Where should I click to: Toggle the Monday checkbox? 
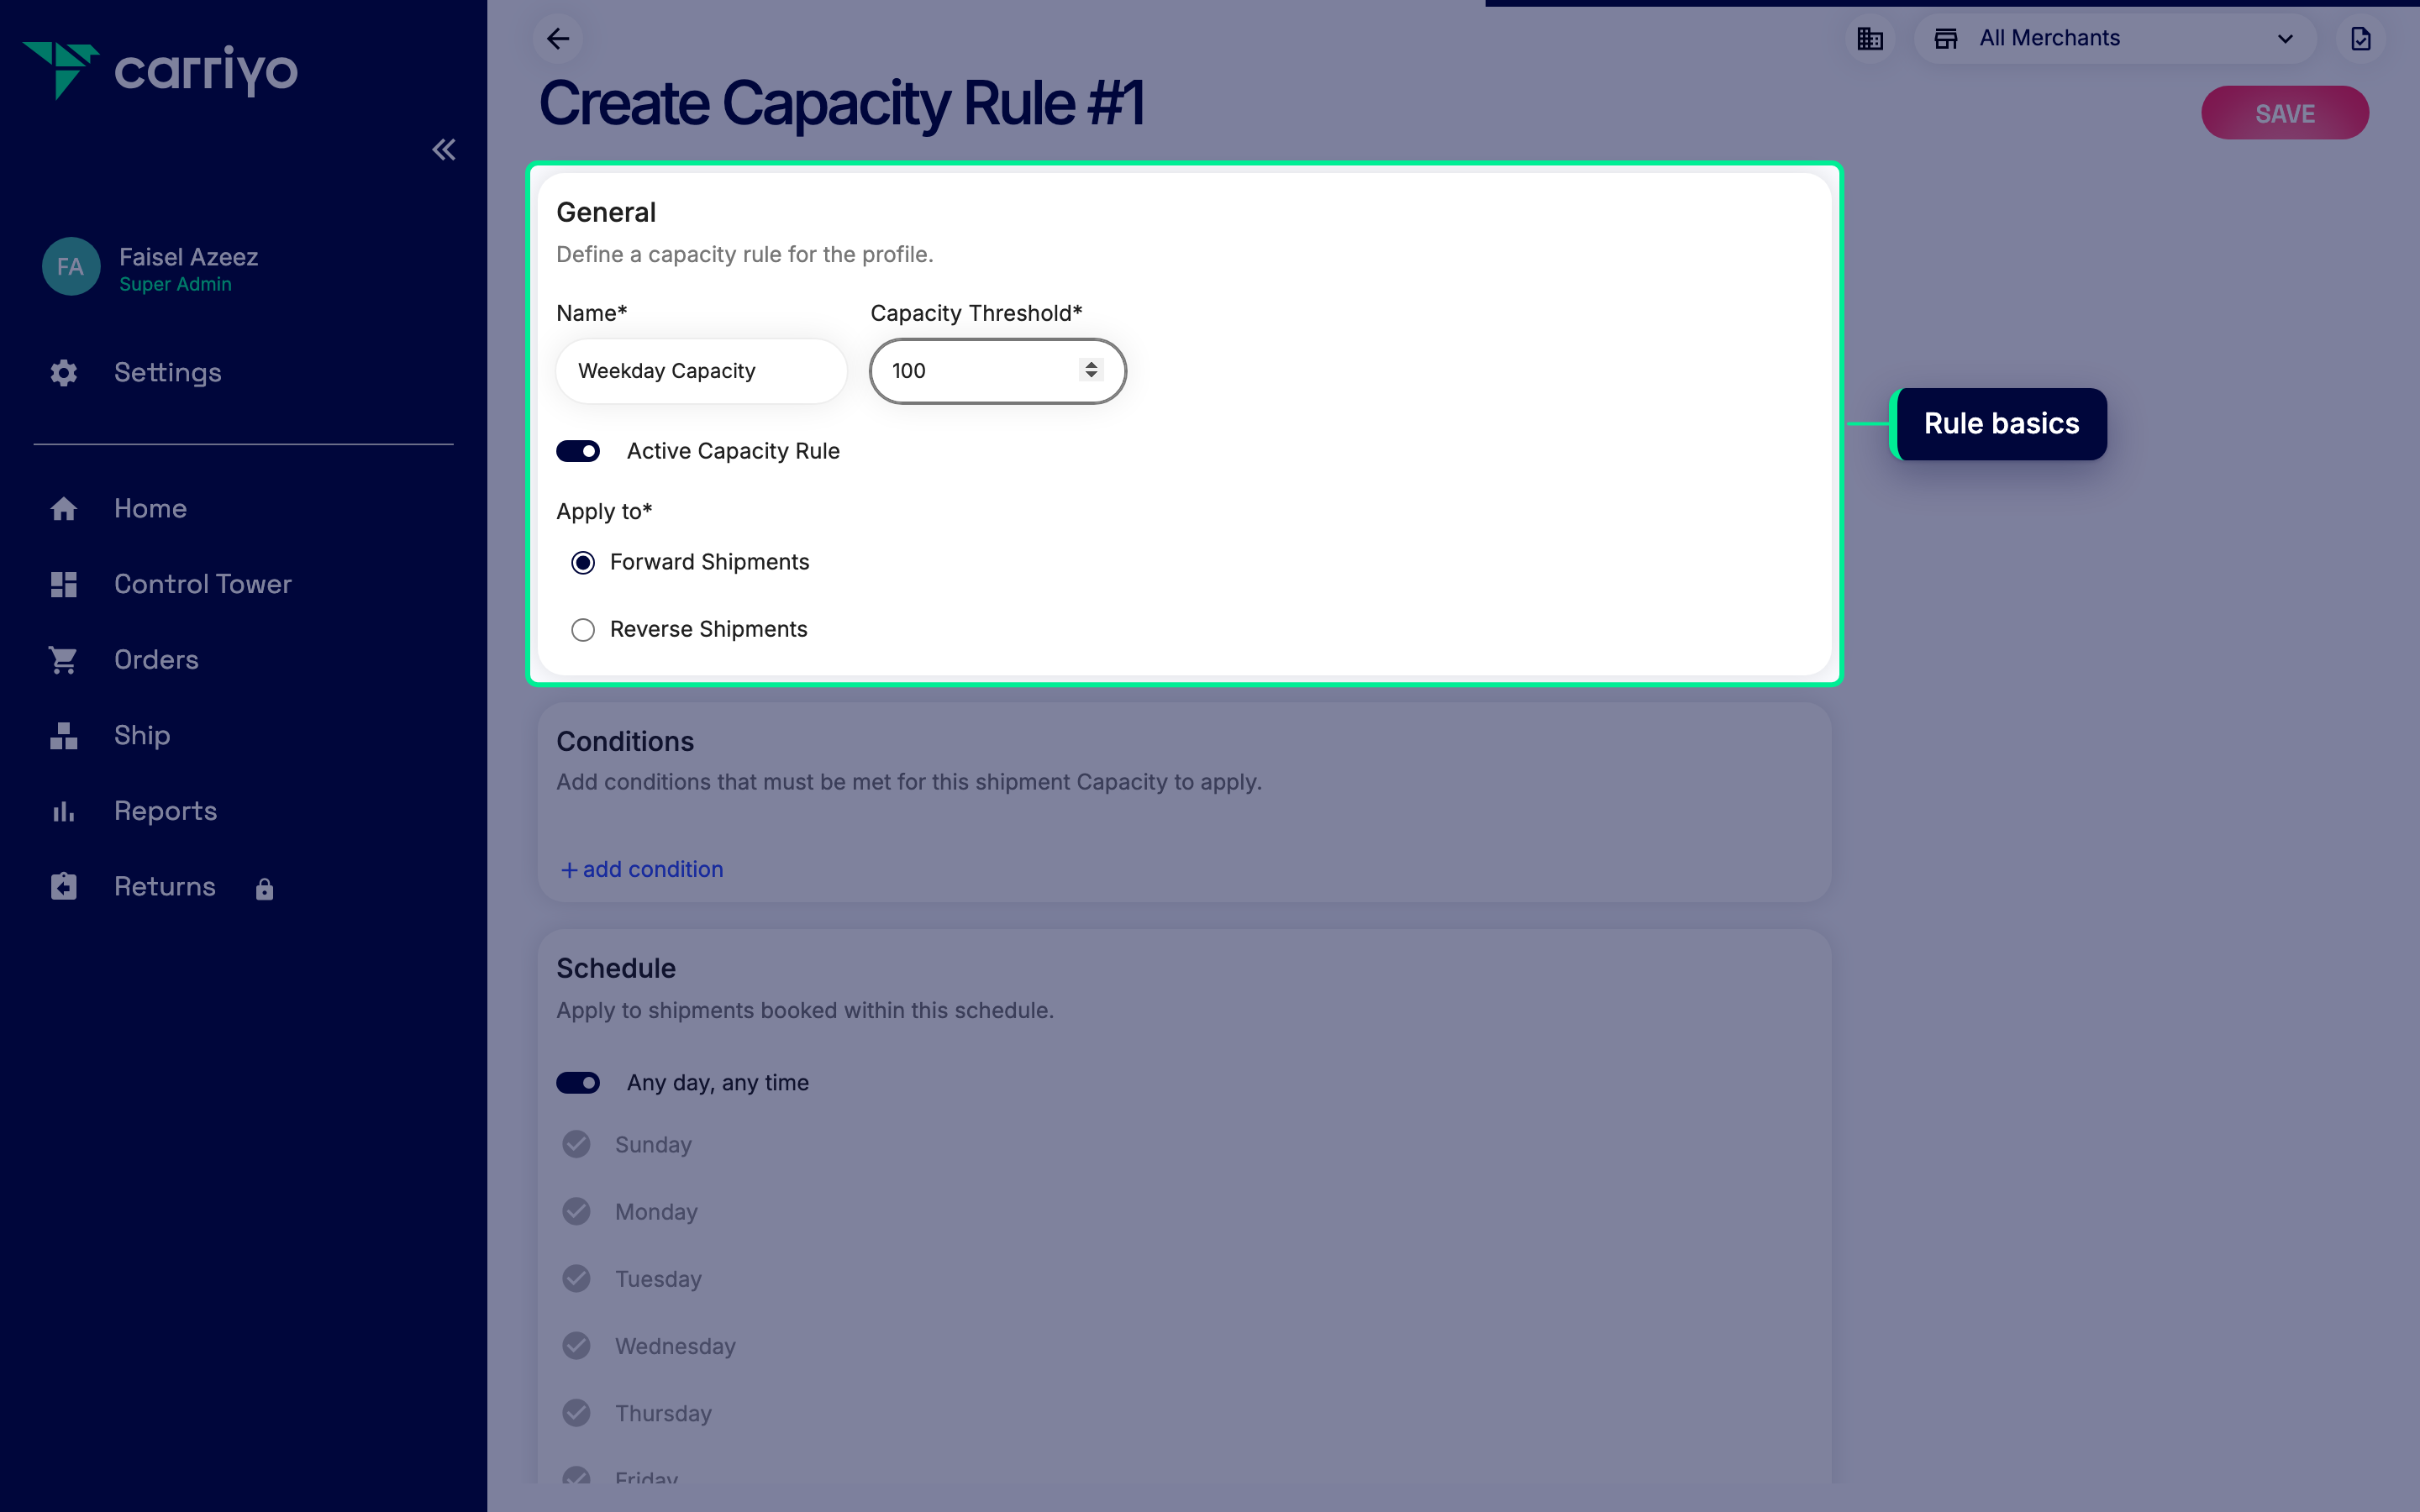576,1211
